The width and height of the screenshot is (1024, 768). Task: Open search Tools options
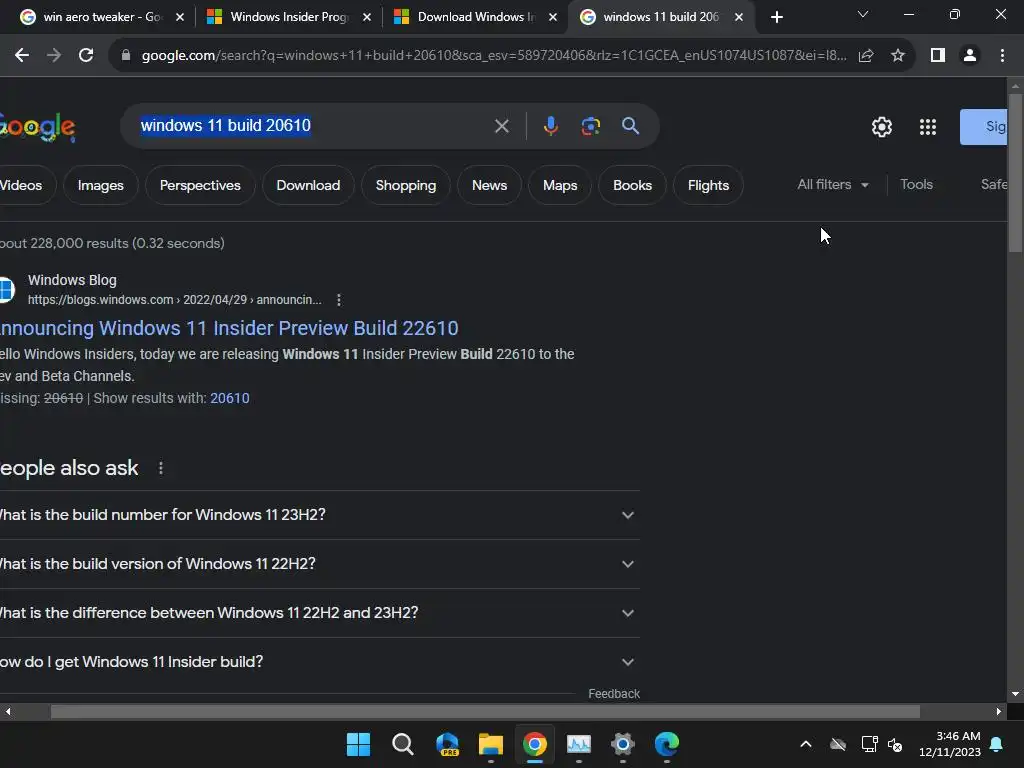click(916, 185)
